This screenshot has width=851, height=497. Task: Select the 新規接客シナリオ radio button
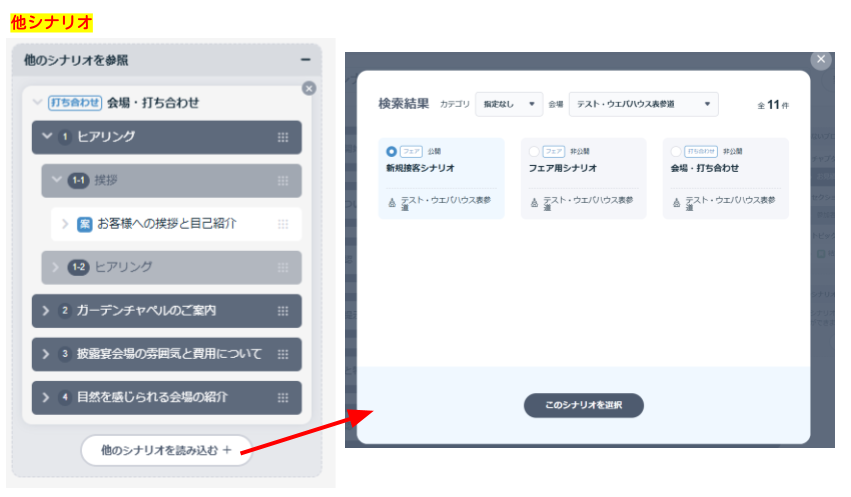(391, 152)
